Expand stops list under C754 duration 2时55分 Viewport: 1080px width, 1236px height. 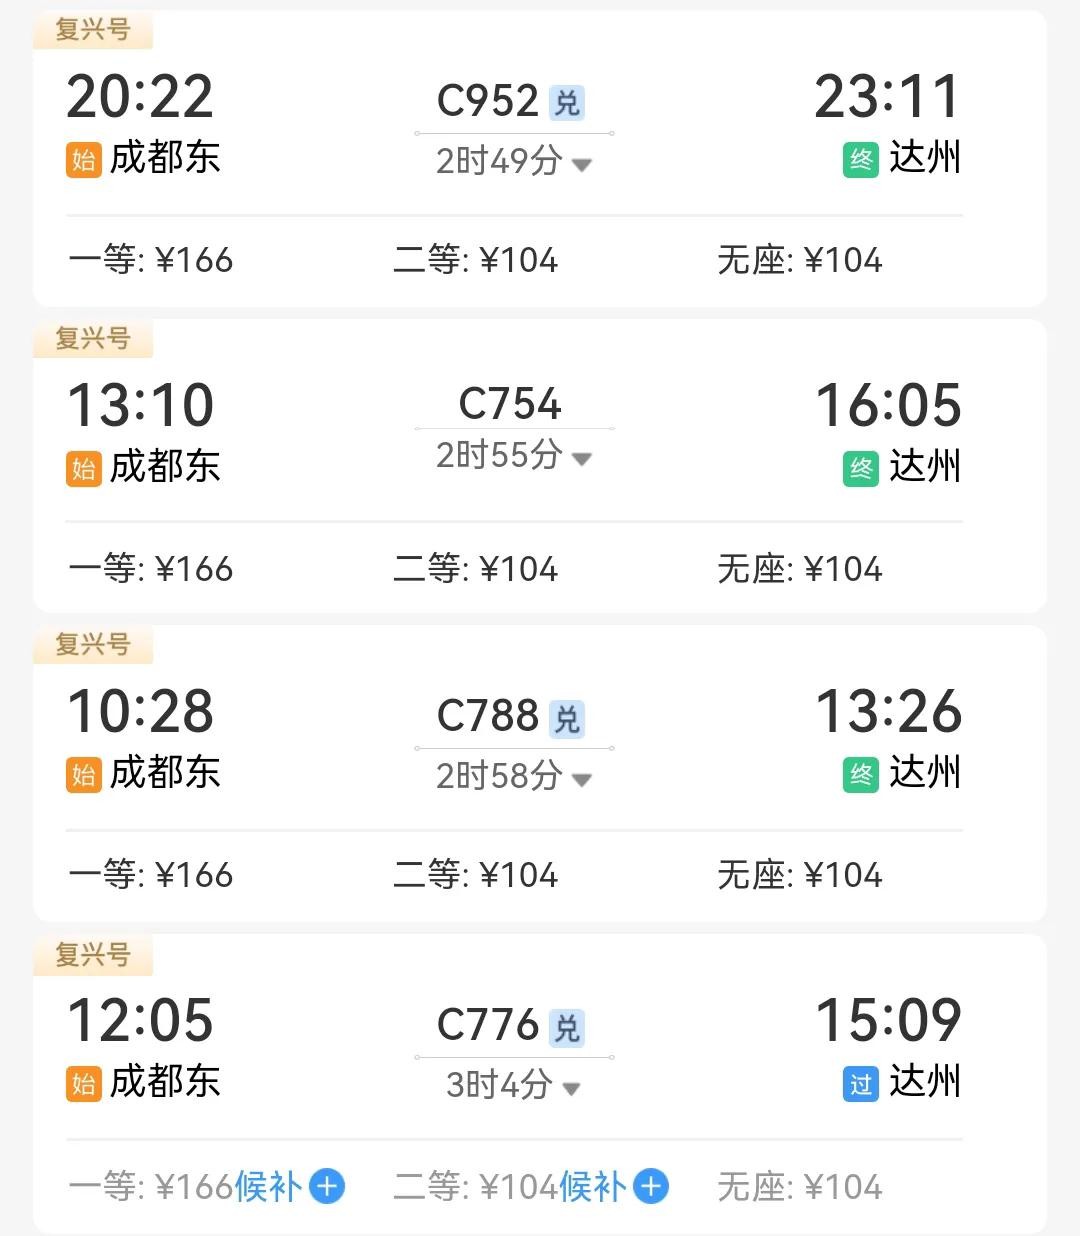click(581, 459)
